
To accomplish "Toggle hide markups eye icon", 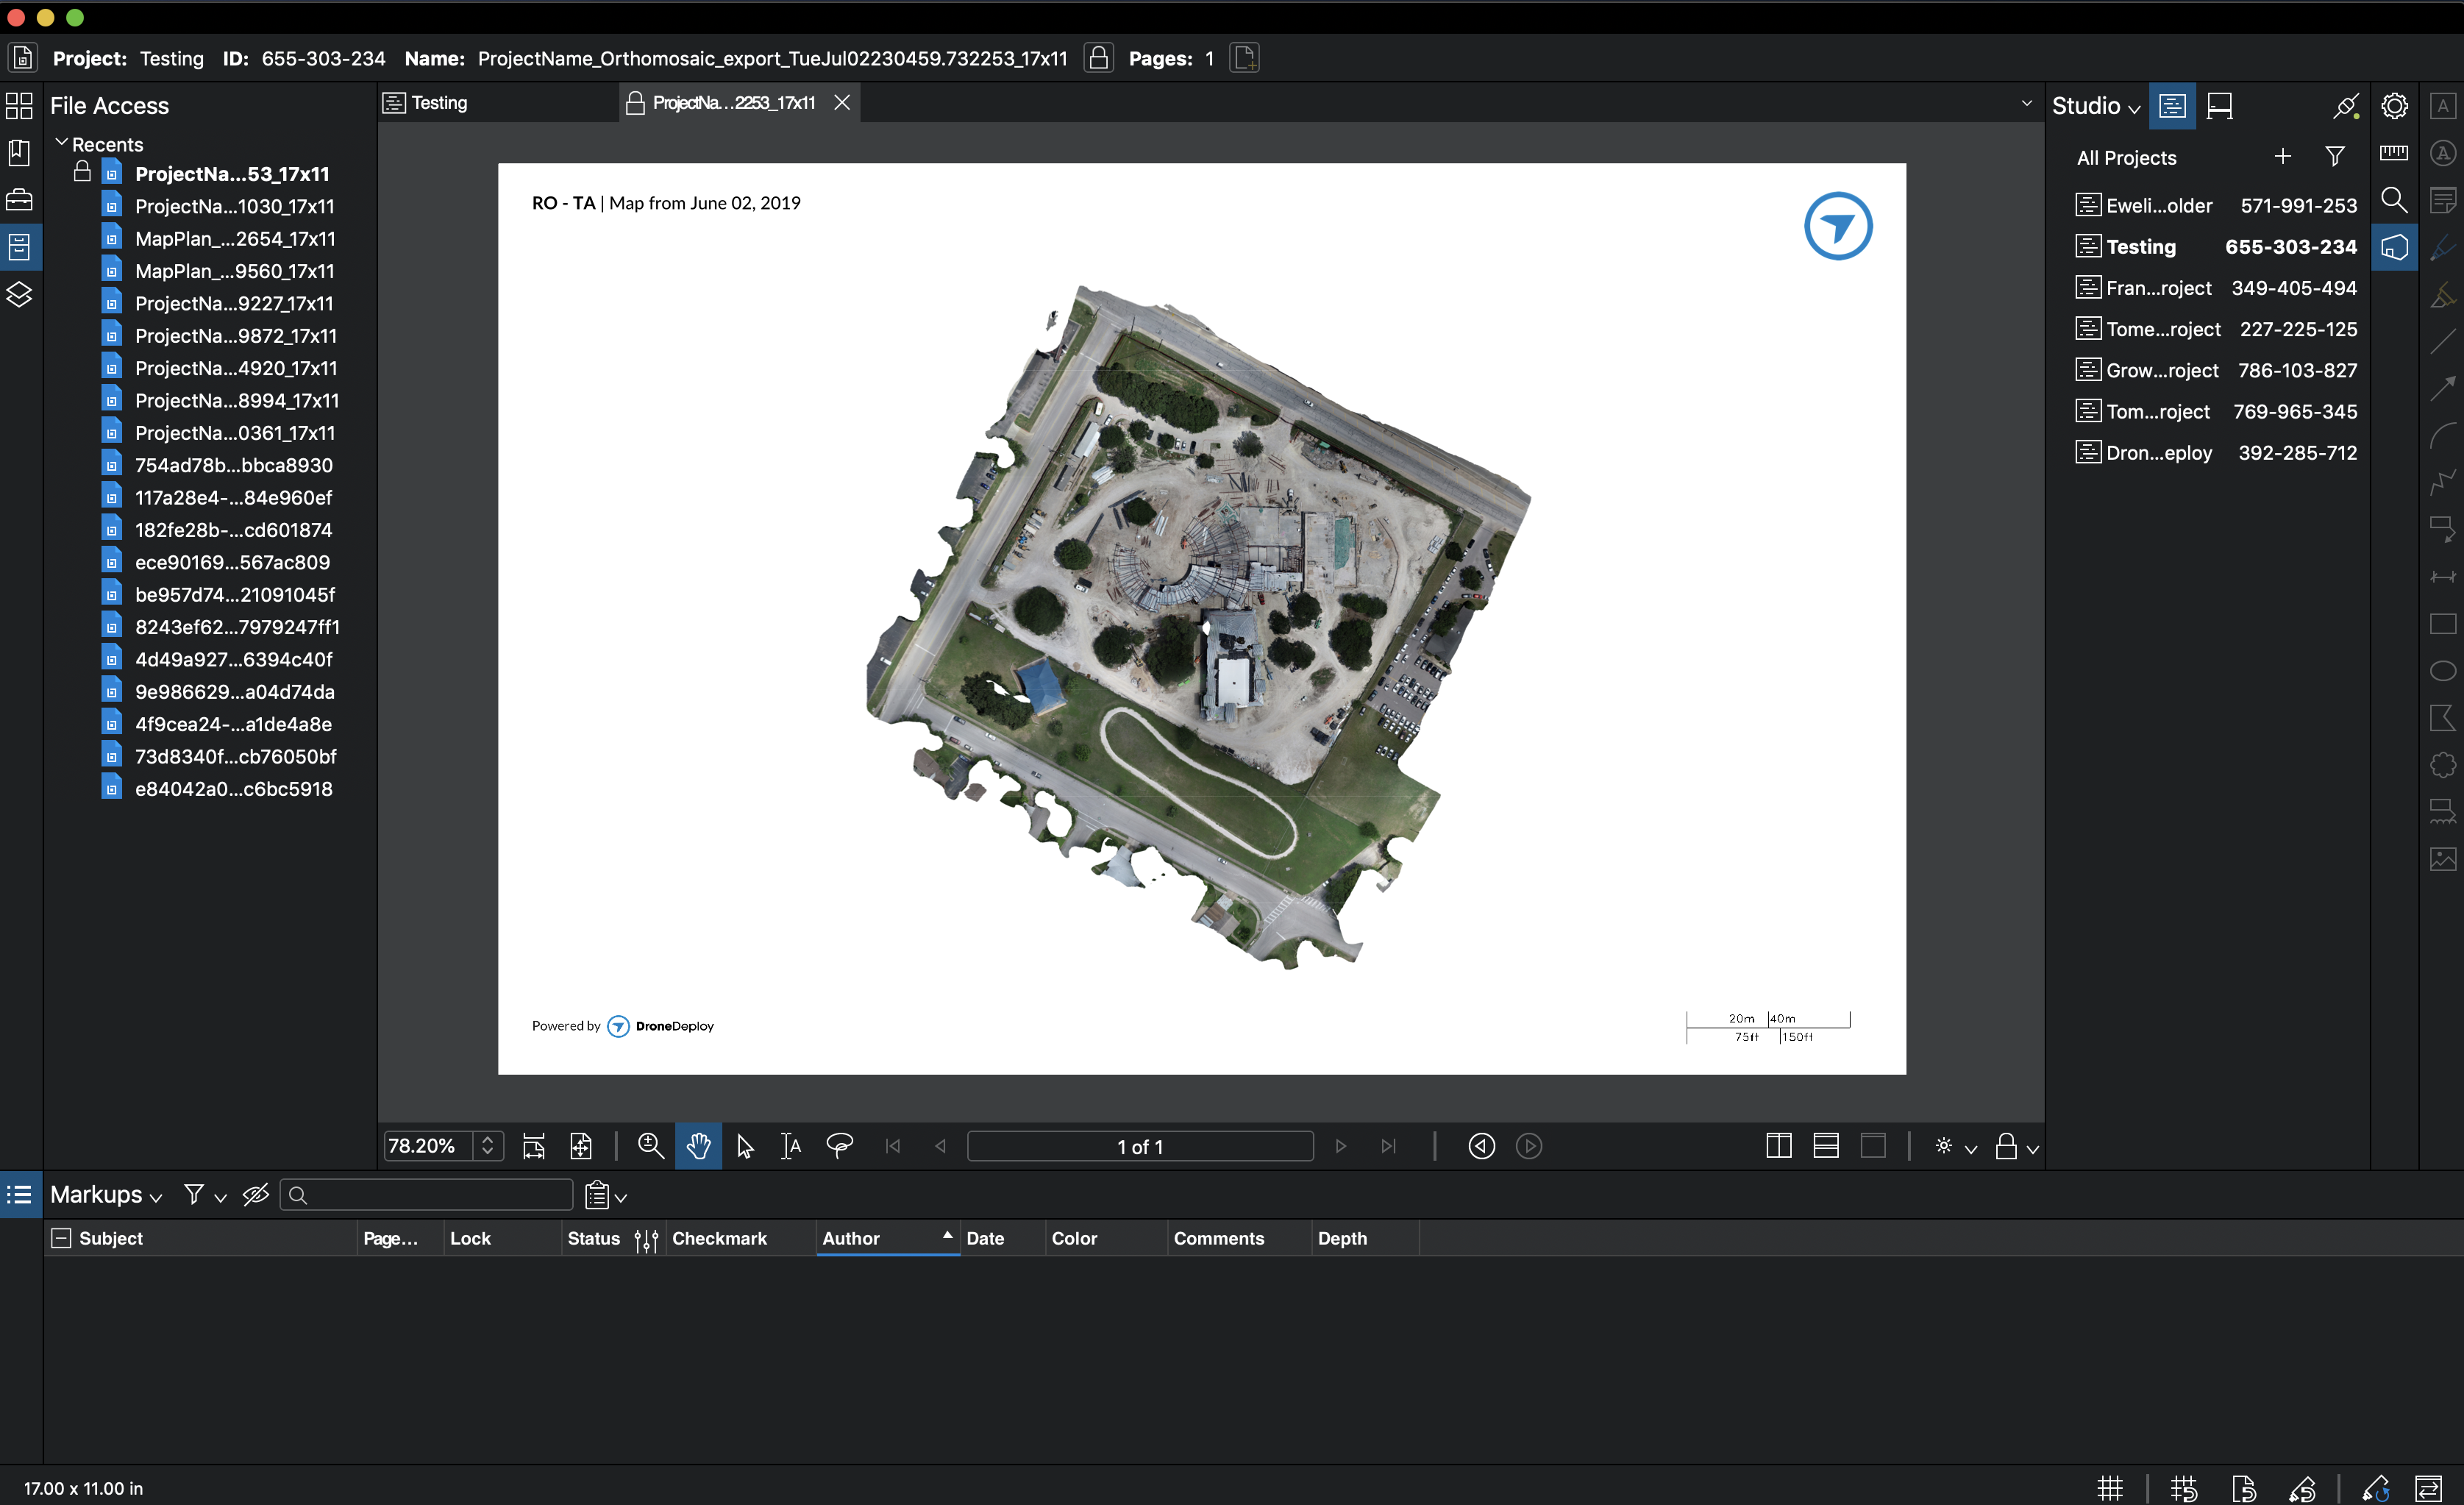I will 256,1195.
